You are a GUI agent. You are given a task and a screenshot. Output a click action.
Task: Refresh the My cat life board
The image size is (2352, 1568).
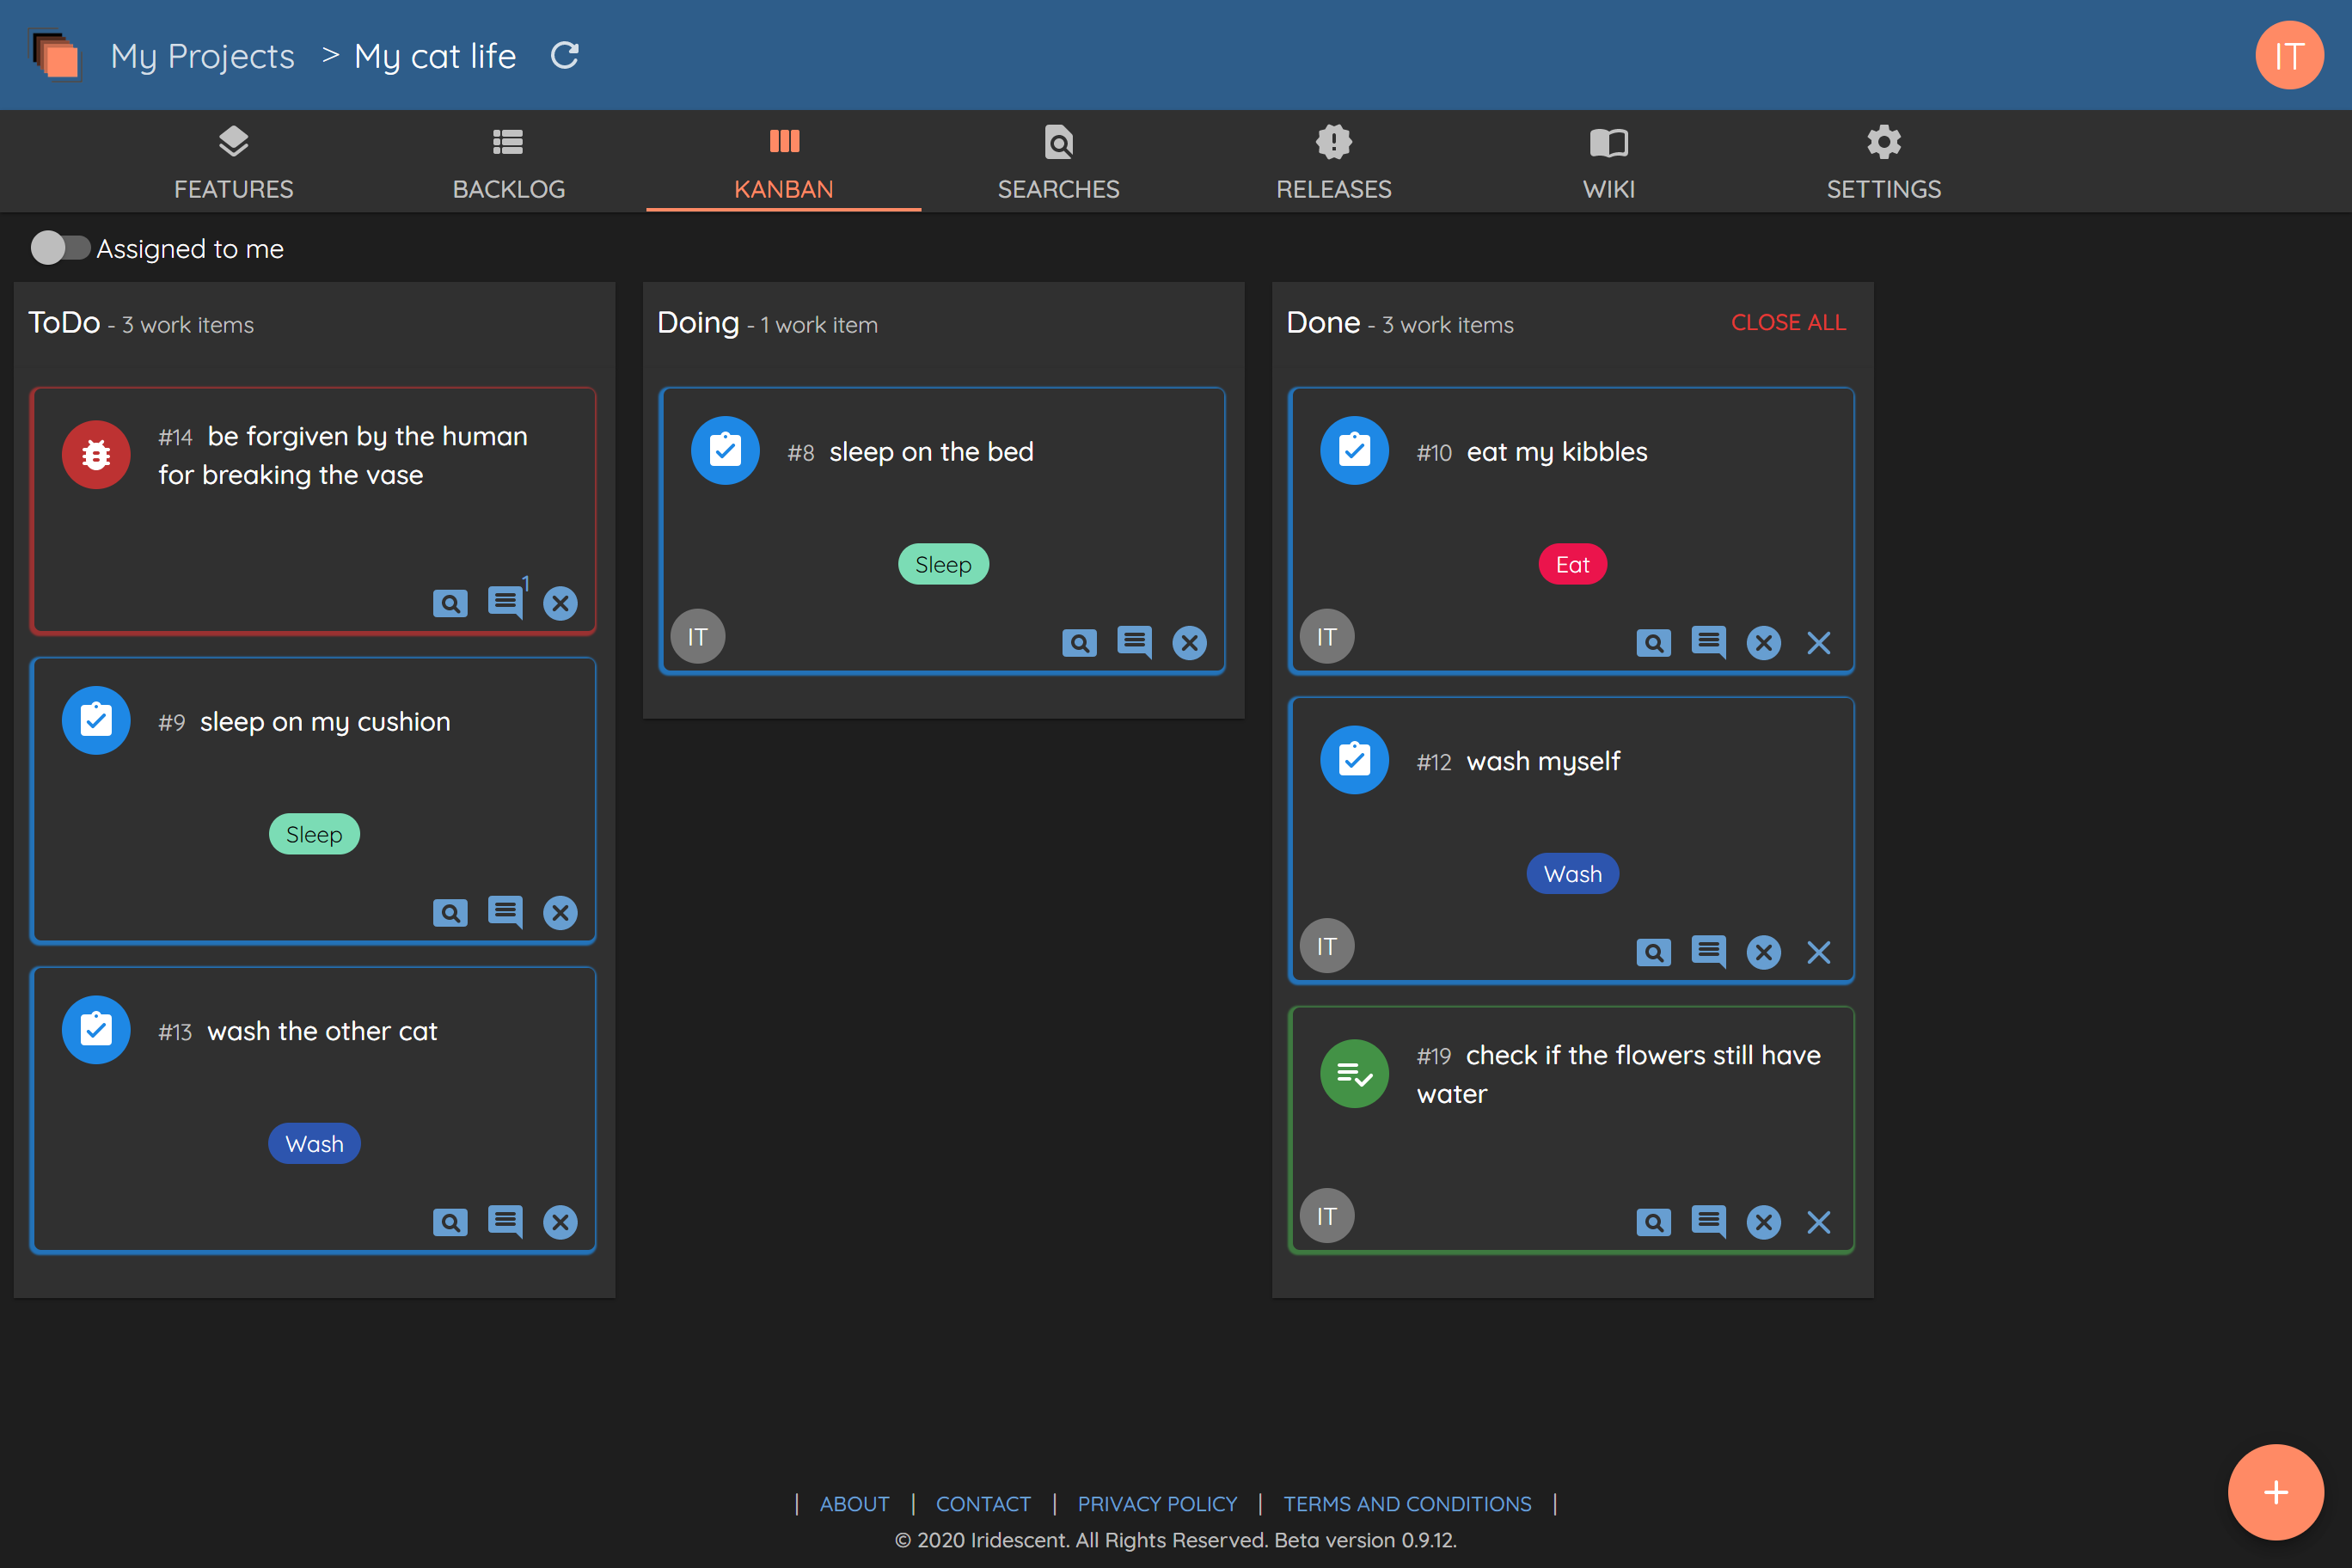point(564,55)
